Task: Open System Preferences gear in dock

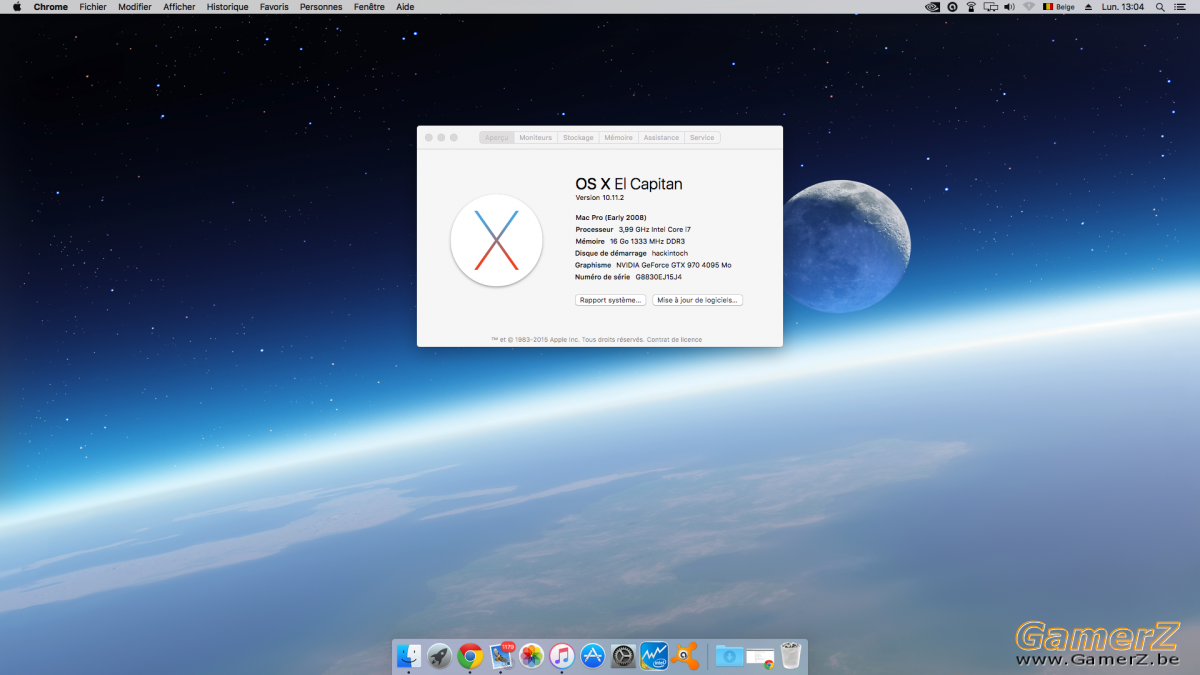Action: 624,656
